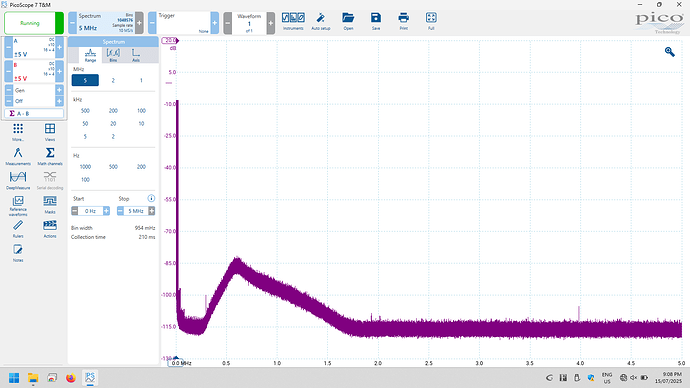The height and width of the screenshot is (388, 690).
Task: Open Firefox from the taskbar
Action: pos(70,378)
